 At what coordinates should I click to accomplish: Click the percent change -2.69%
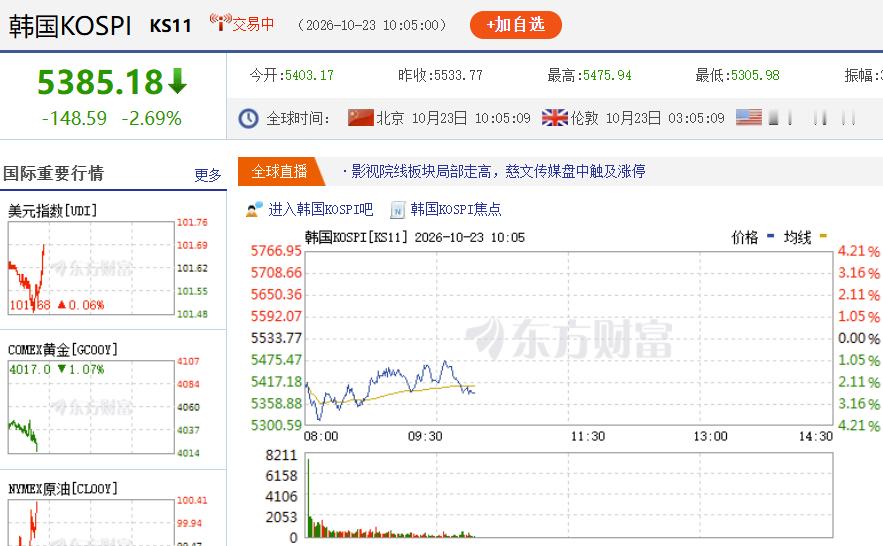point(151,118)
